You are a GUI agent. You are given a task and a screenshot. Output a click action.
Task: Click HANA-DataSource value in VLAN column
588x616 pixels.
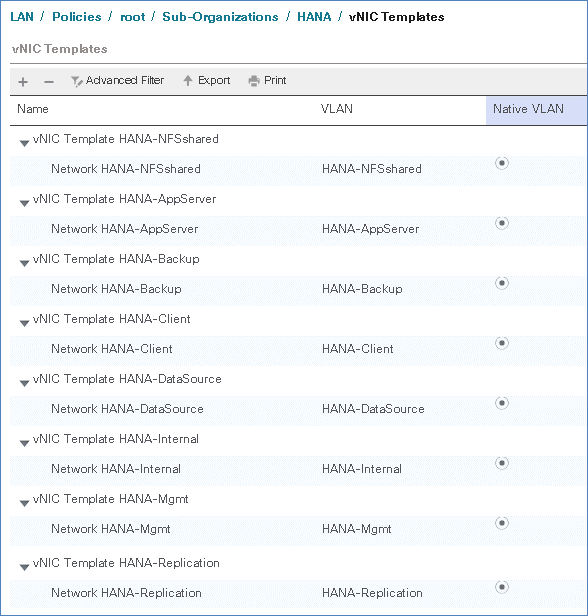(x=373, y=409)
